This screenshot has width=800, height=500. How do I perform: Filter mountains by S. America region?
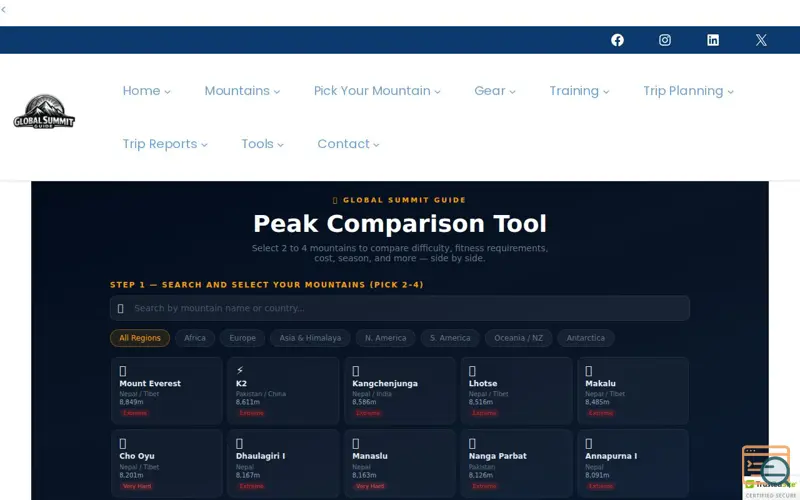coord(450,338)
